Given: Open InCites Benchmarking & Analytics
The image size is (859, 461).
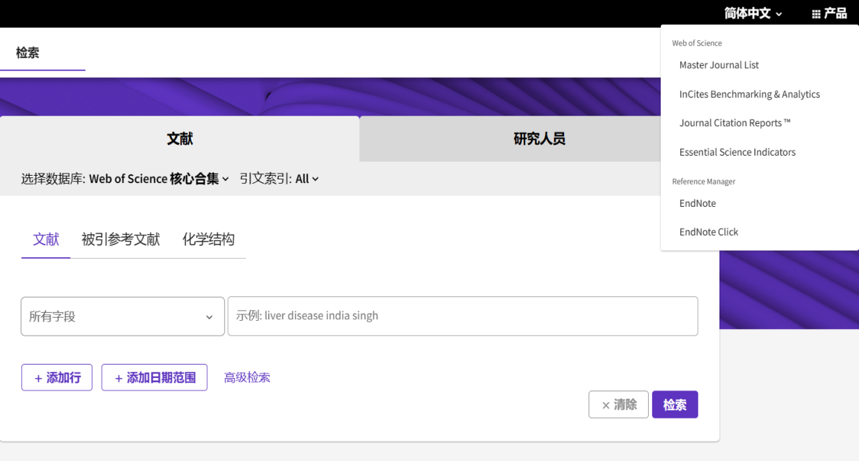Looking at the screenshot, I should point(749,94).
